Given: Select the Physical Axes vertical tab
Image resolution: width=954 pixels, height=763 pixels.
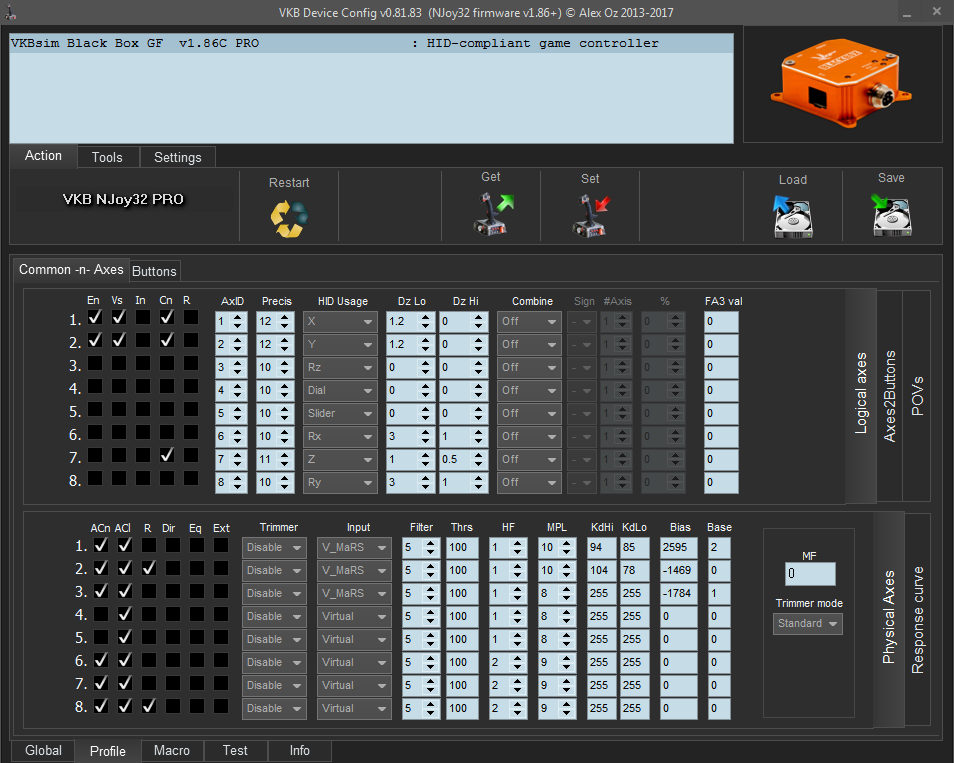Looking at the screenshot, I should pos(889,617).
